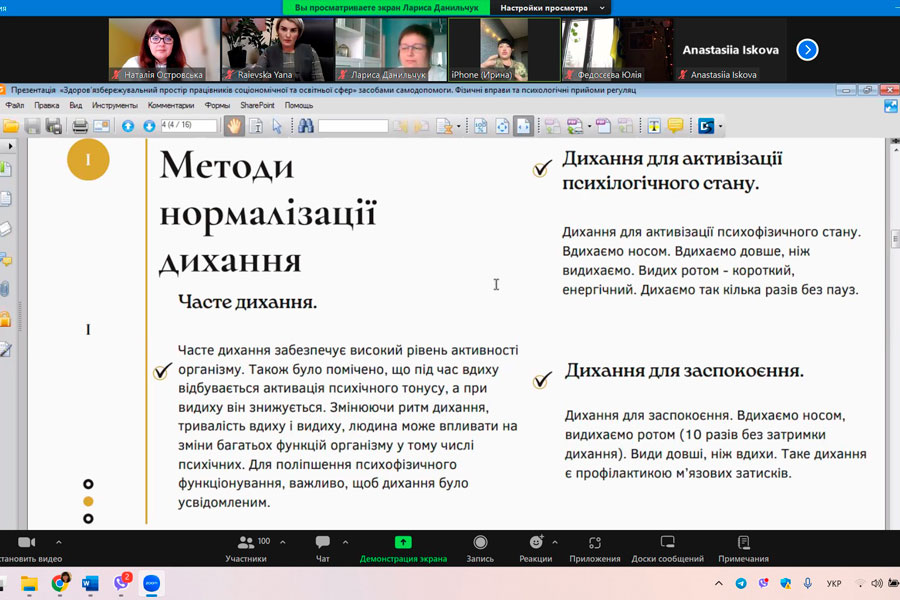Open Zoom Chat panel
900x600 pixels.
point(322,548)
